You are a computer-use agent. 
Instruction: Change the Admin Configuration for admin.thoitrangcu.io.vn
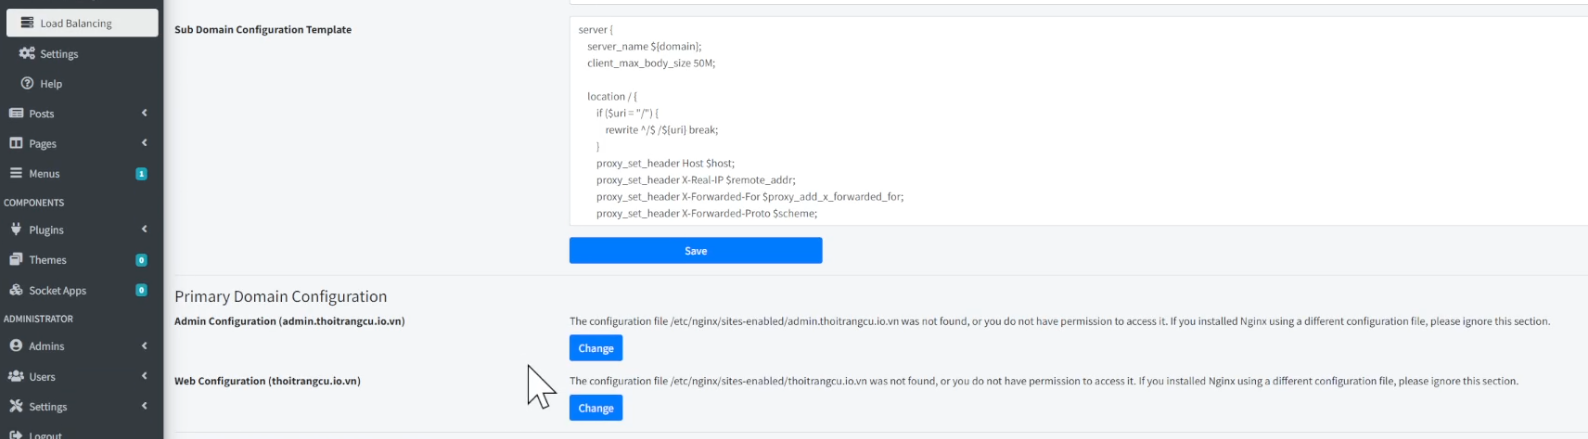595,348
